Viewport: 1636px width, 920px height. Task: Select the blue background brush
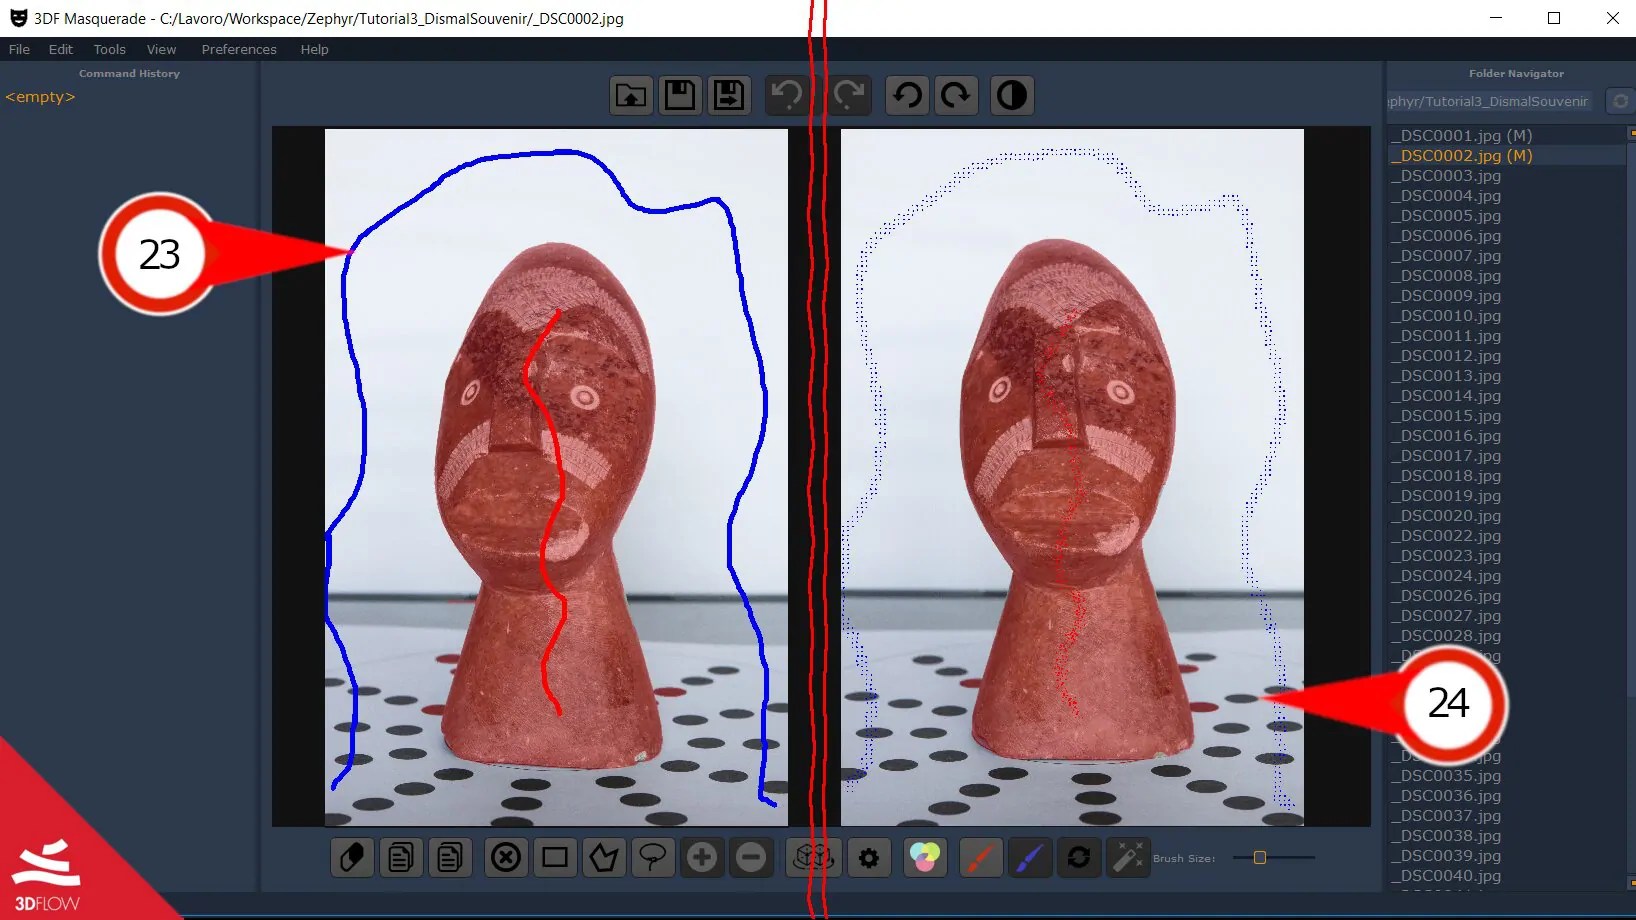click(x=1030, y=858)
